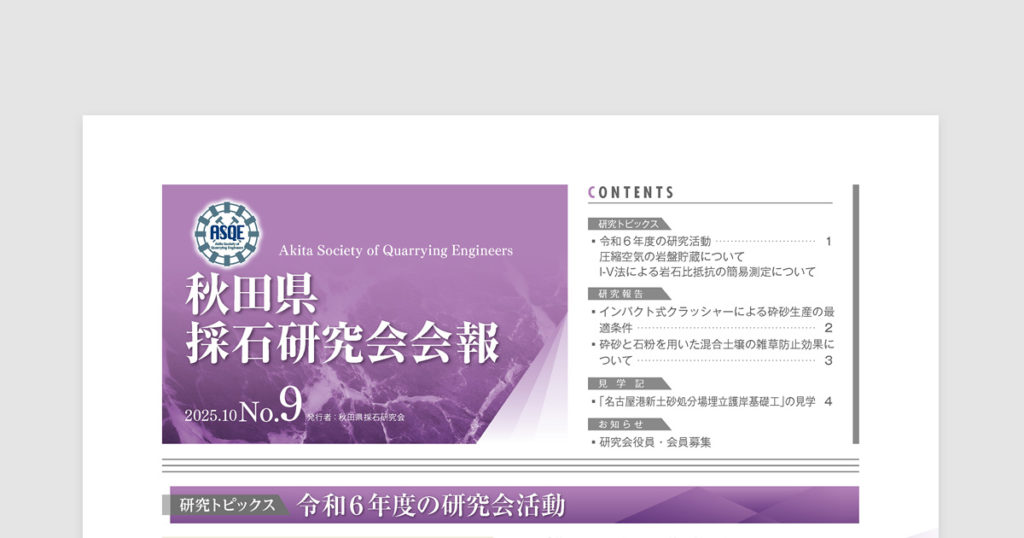Open the 令和6年度の研究活動 contents entry

(x=654, y=241)
